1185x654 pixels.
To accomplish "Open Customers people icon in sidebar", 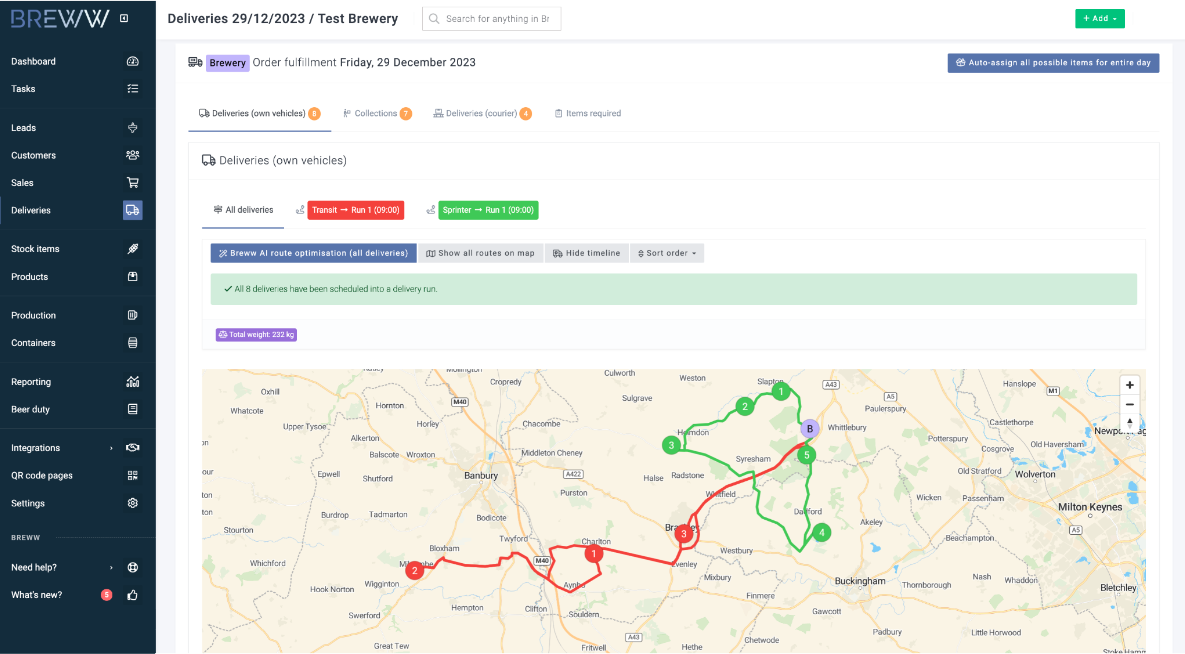I will point(132,155).
